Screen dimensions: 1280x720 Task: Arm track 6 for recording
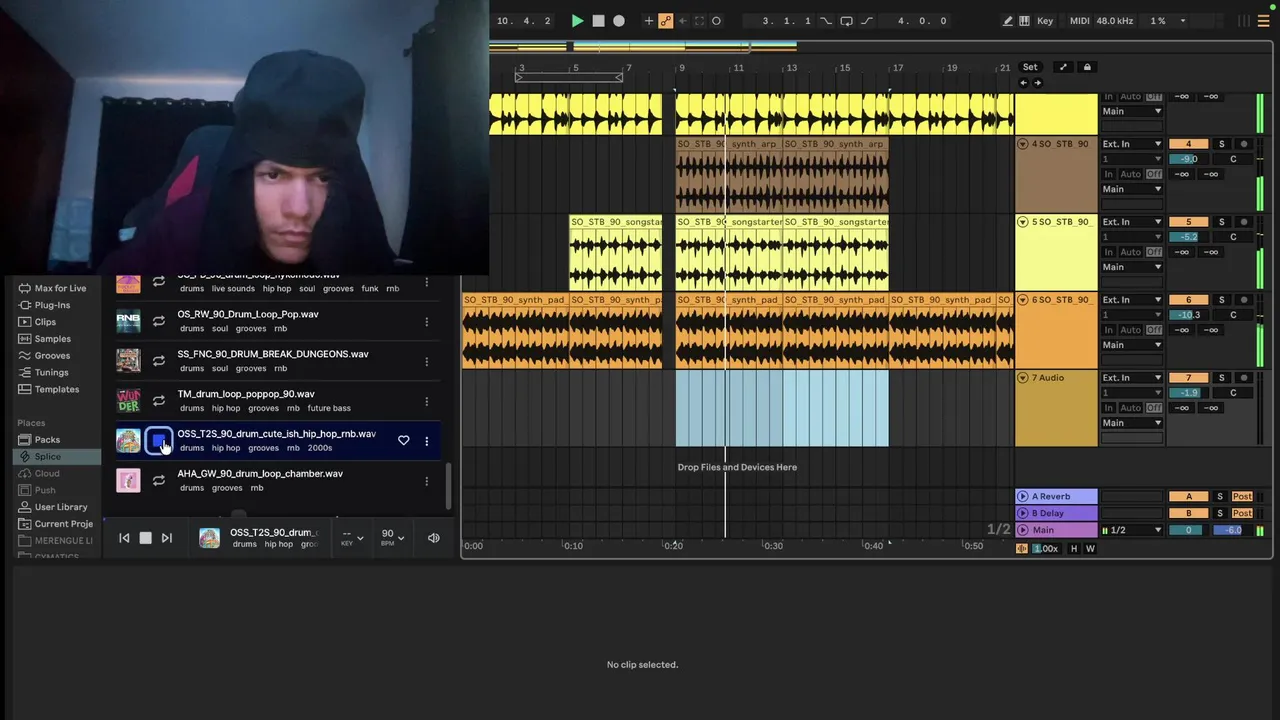pos(1244,300)
